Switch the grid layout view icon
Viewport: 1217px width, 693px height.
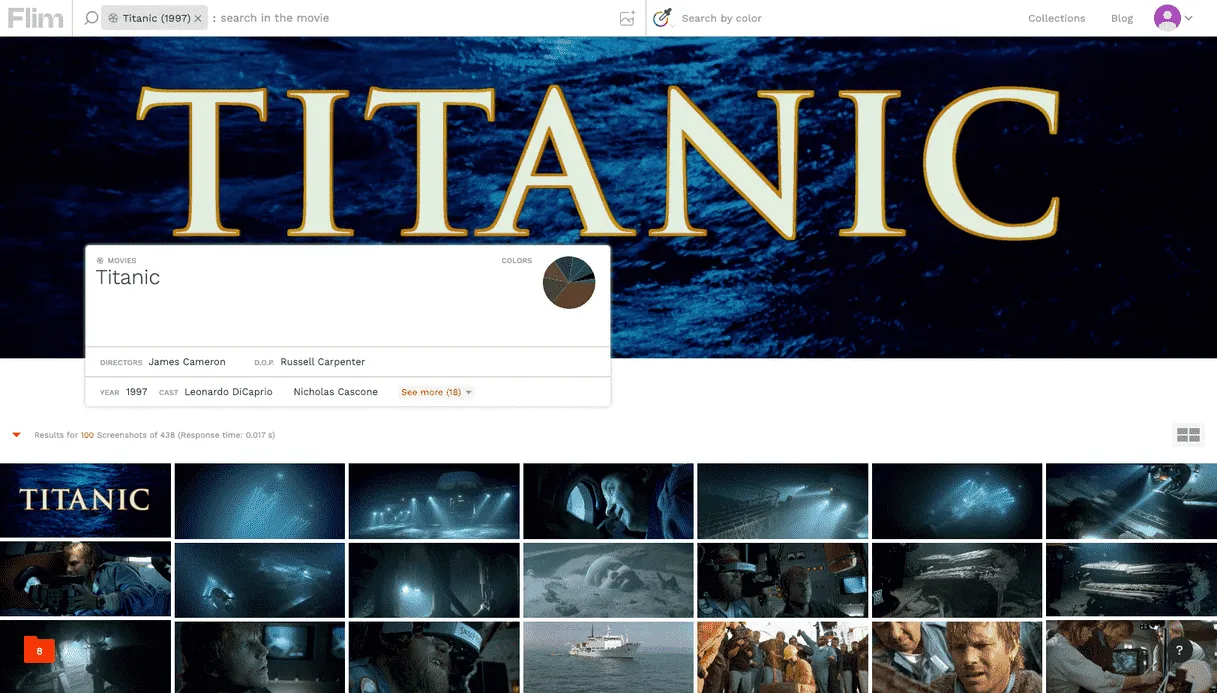coord(1188,435)
